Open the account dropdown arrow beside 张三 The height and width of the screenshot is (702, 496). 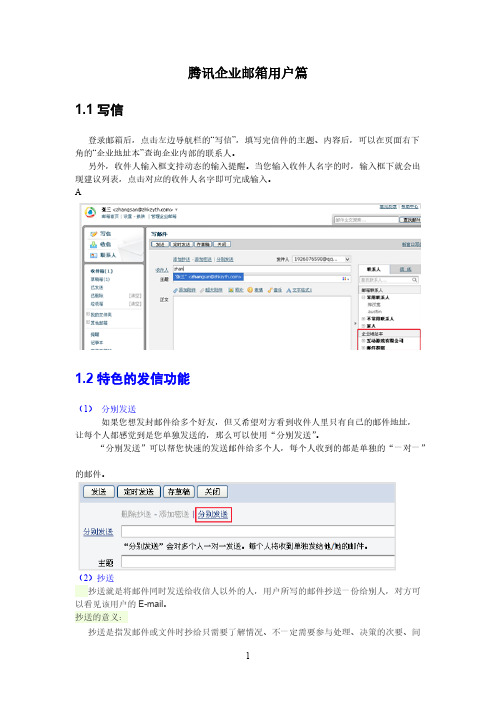[176, 210]
